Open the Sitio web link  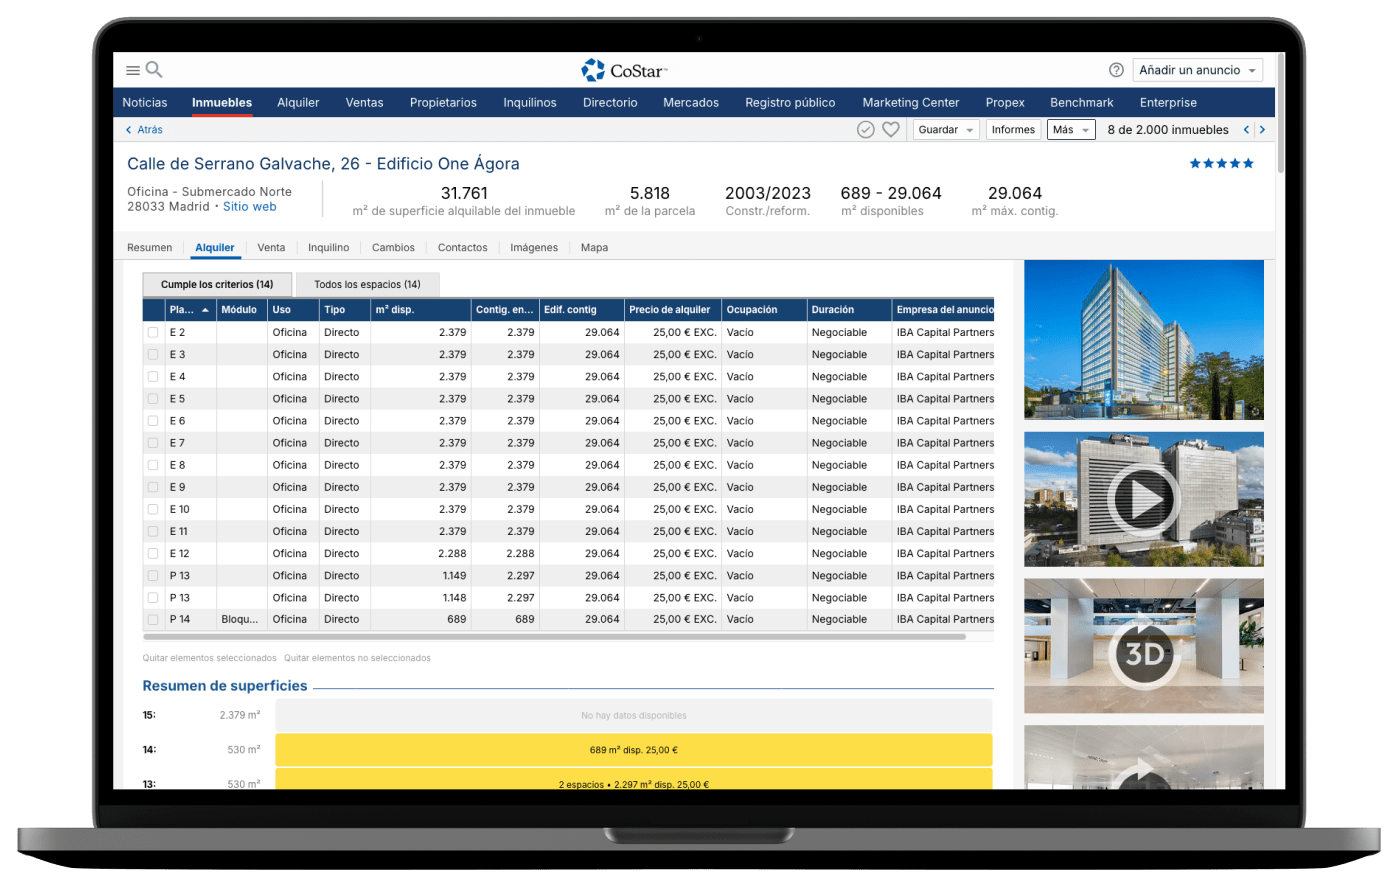[249, 207]
